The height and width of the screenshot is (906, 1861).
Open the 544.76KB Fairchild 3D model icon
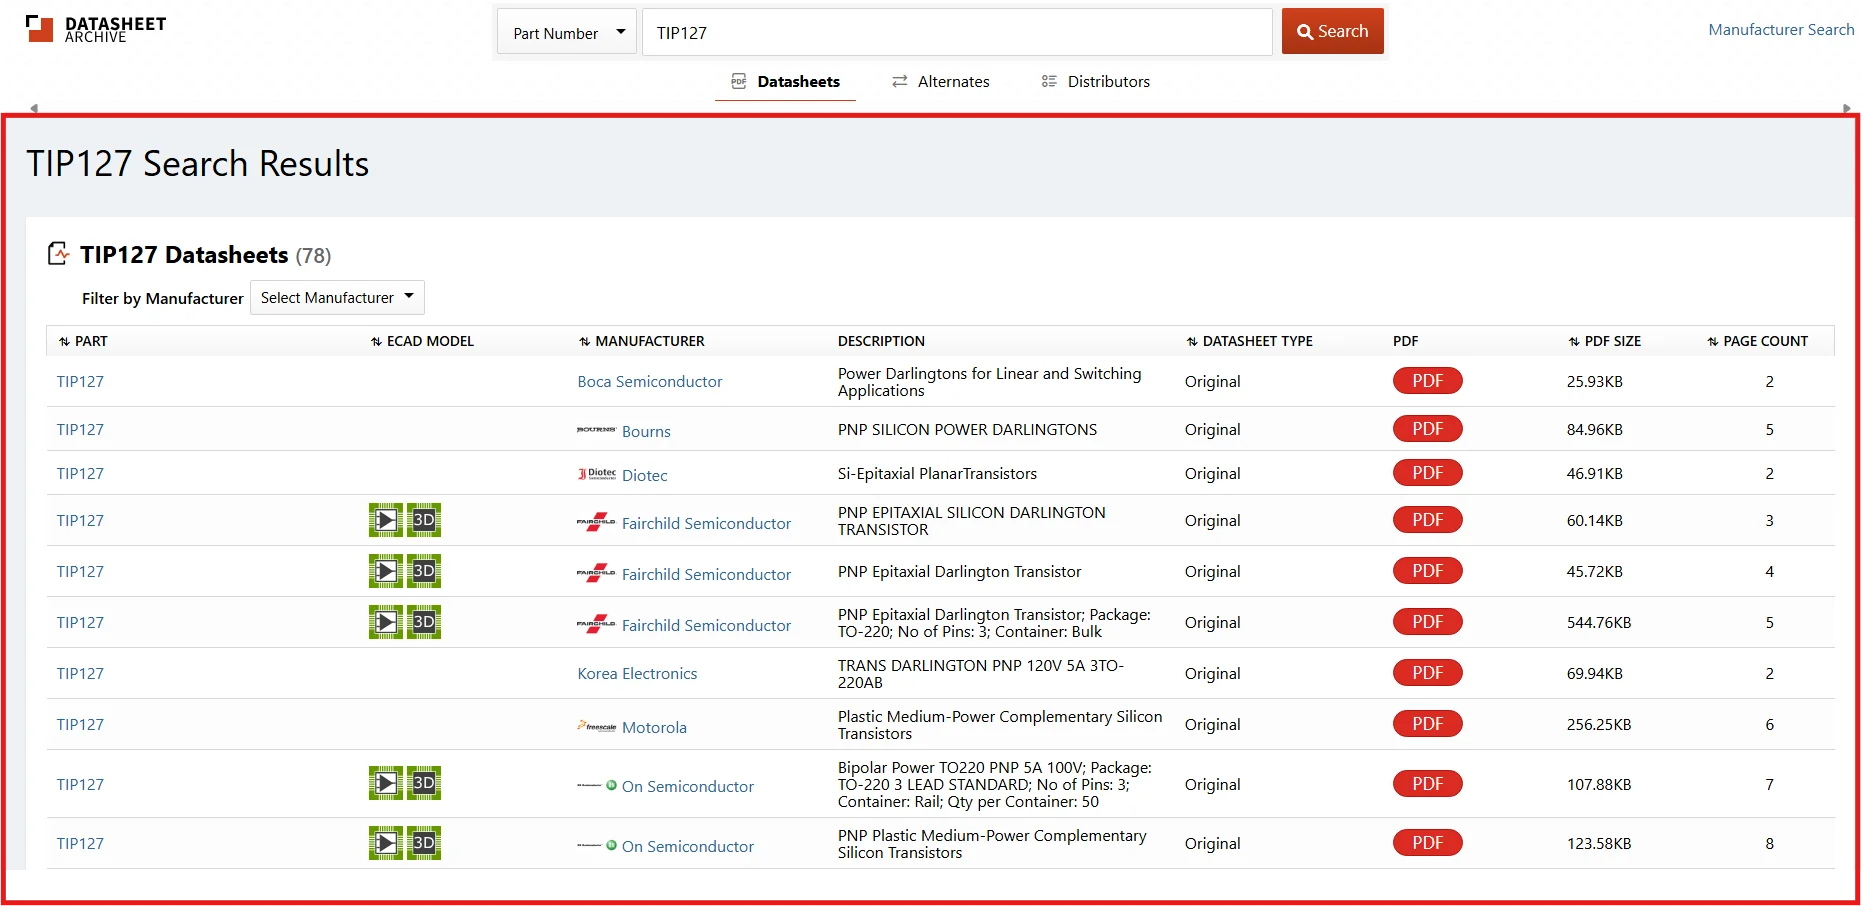pos(424,622)
